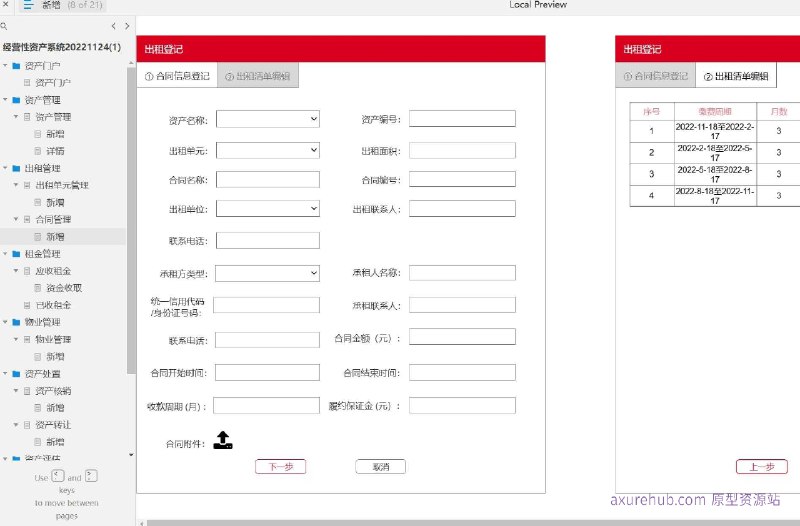Click the 下一步 button
This screenshot has height=526, width=800.
coord(281,467)
